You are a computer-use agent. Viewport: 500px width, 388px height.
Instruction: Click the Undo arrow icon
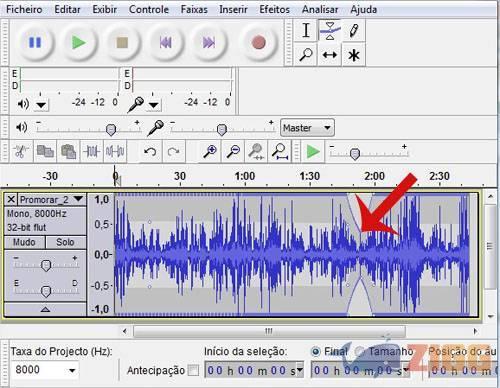coord(150,152)
